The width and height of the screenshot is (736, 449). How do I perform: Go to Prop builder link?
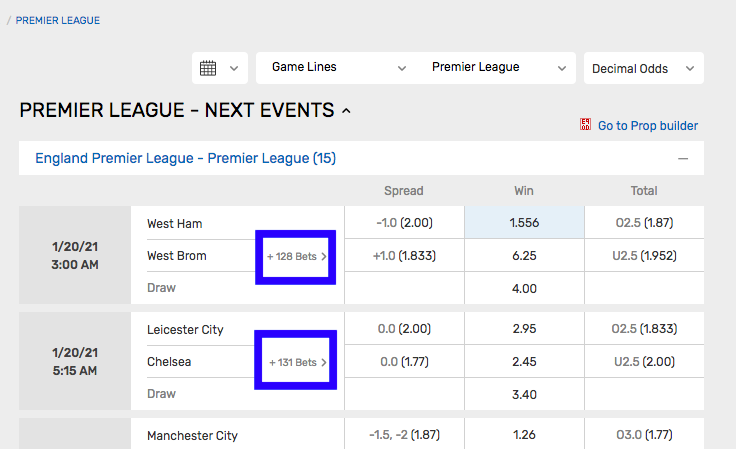[647, 126]
